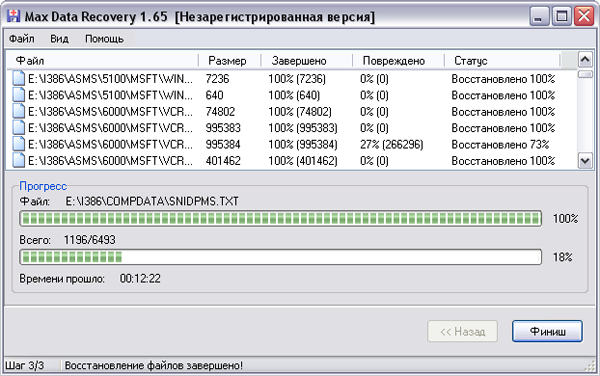The image size is (600, 376).
Task: Sort by the Статус column header
Action: pyautogui.click(x=502, y=60)
